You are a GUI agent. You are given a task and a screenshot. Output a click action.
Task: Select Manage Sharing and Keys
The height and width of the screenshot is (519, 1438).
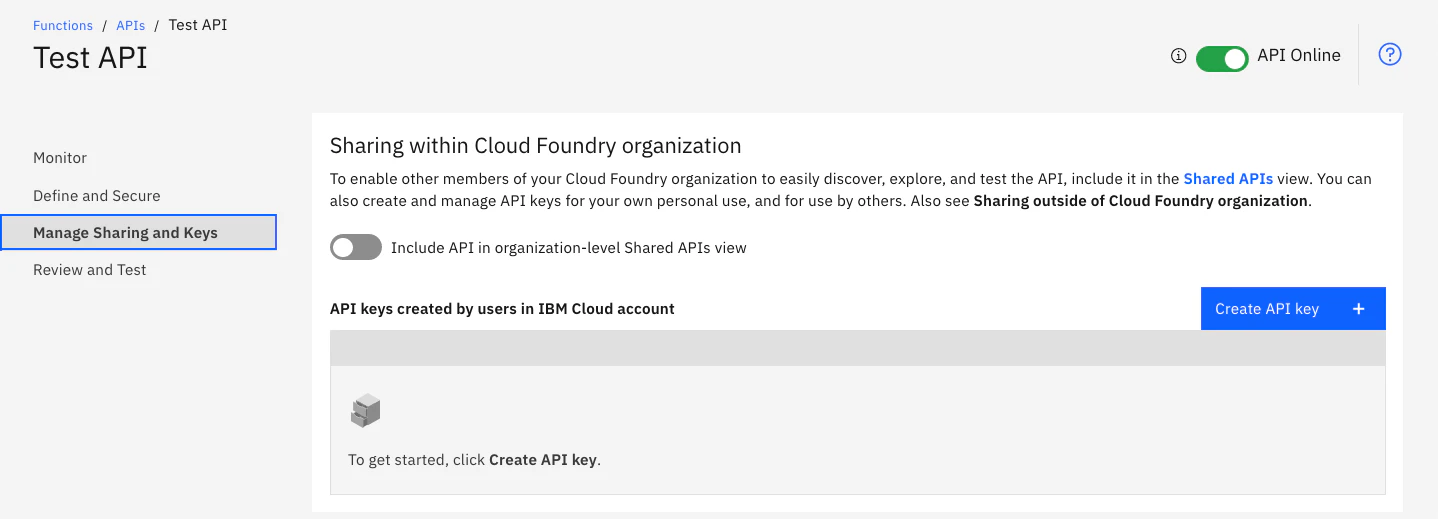click(x=138, y=232)
